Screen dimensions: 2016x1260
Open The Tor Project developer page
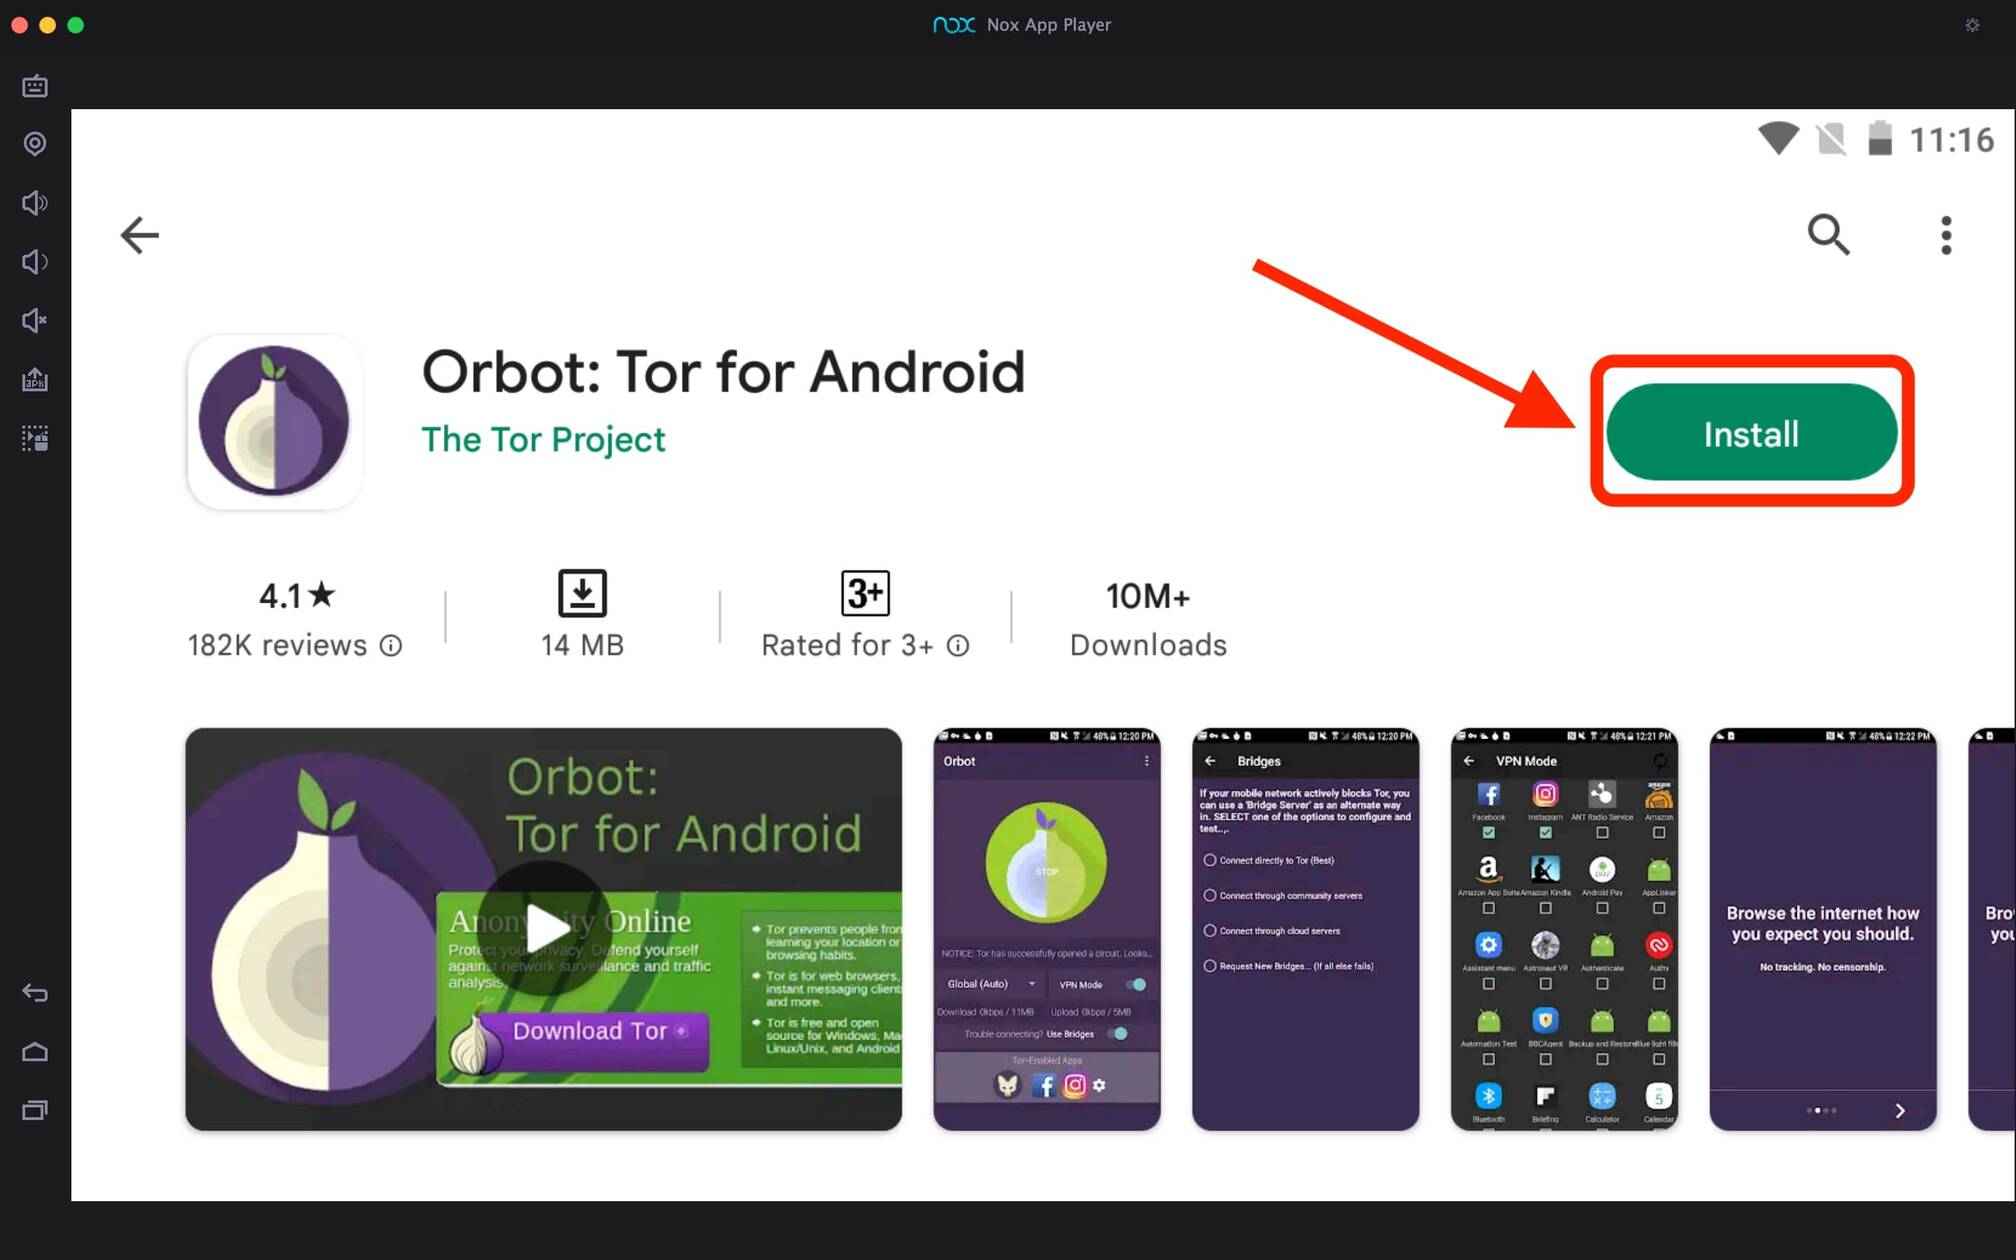(543, 439)
